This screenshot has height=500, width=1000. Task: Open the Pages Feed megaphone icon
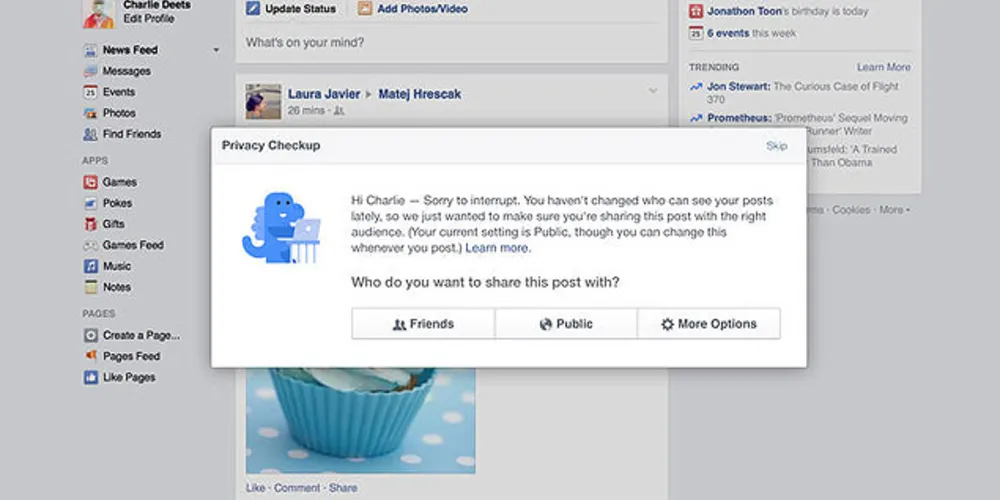click(x=91, y=356)
